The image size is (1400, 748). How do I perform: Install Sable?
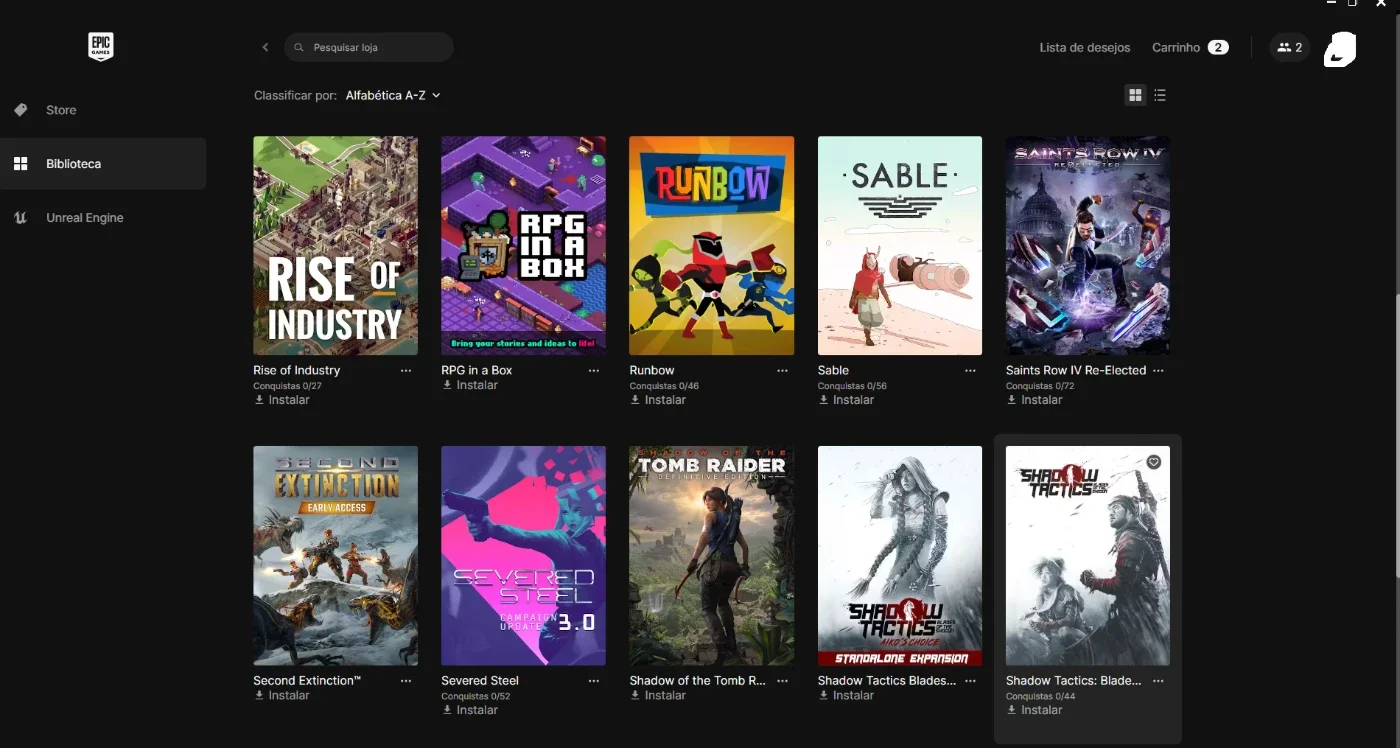(846, 400)
